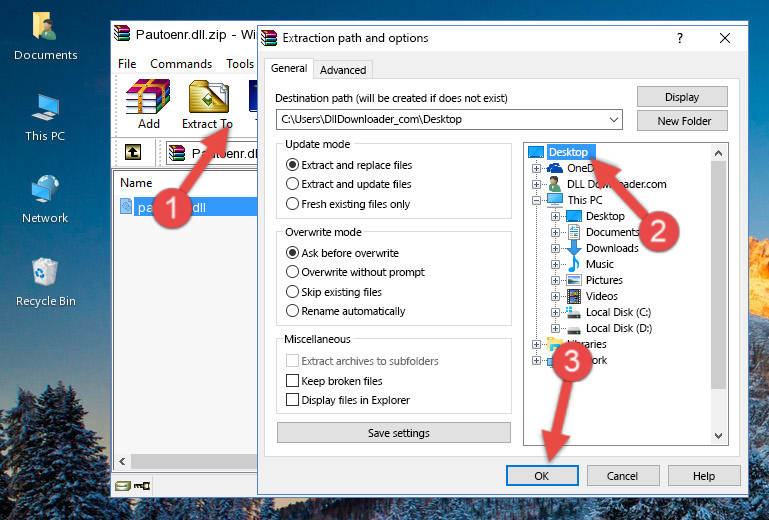
Task: Expand the Downloads tree node
Action: click(555, 248)
